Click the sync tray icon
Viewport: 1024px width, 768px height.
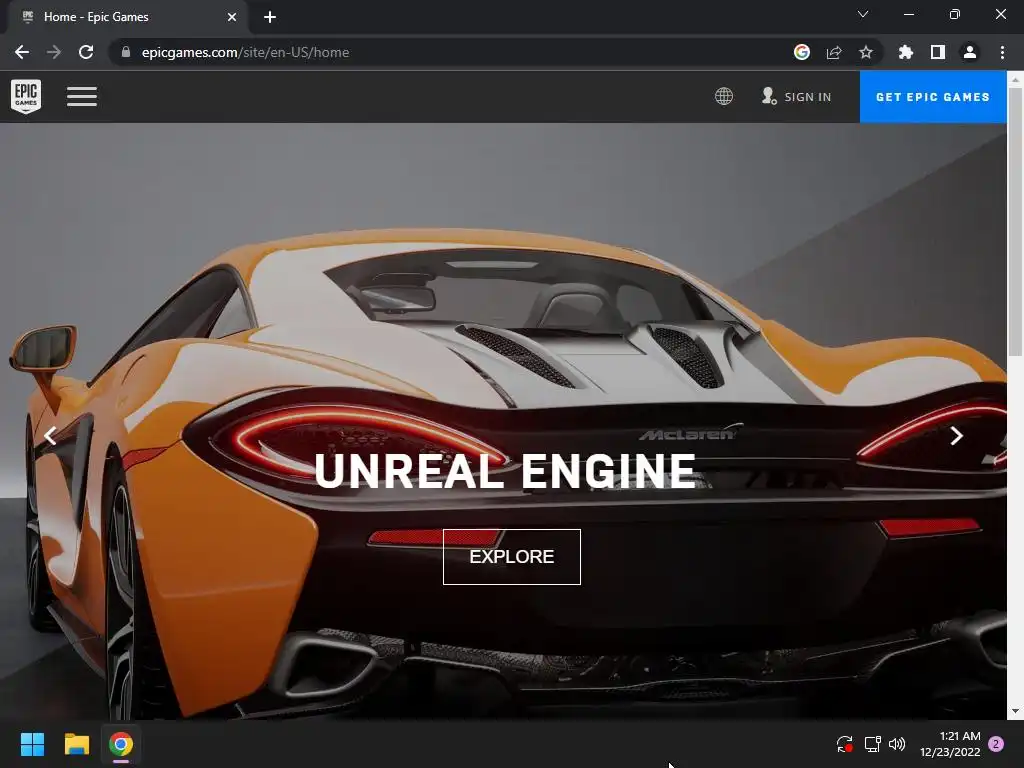tap(844, 744)
